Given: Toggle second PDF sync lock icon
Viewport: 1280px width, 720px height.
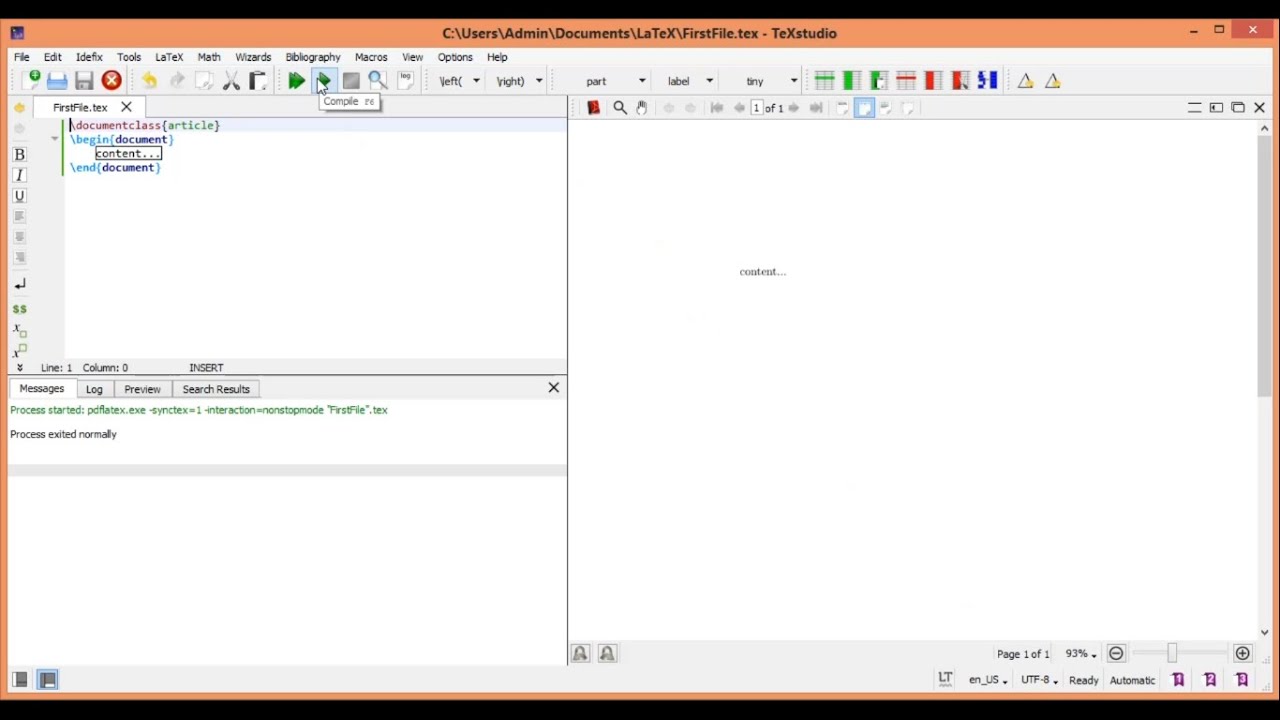Looking at the screenshot, I should (x=607, y=653).
